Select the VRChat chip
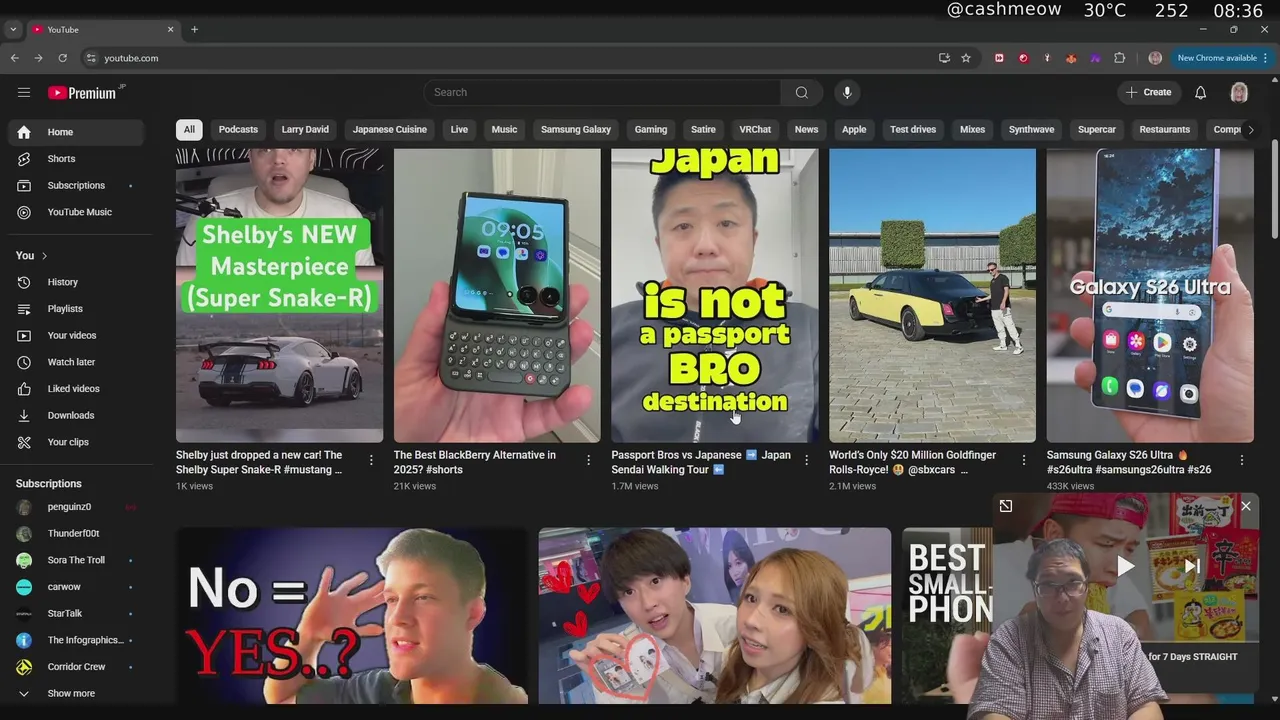Screen dimensions: 1280x720 (x=755, y=129)
